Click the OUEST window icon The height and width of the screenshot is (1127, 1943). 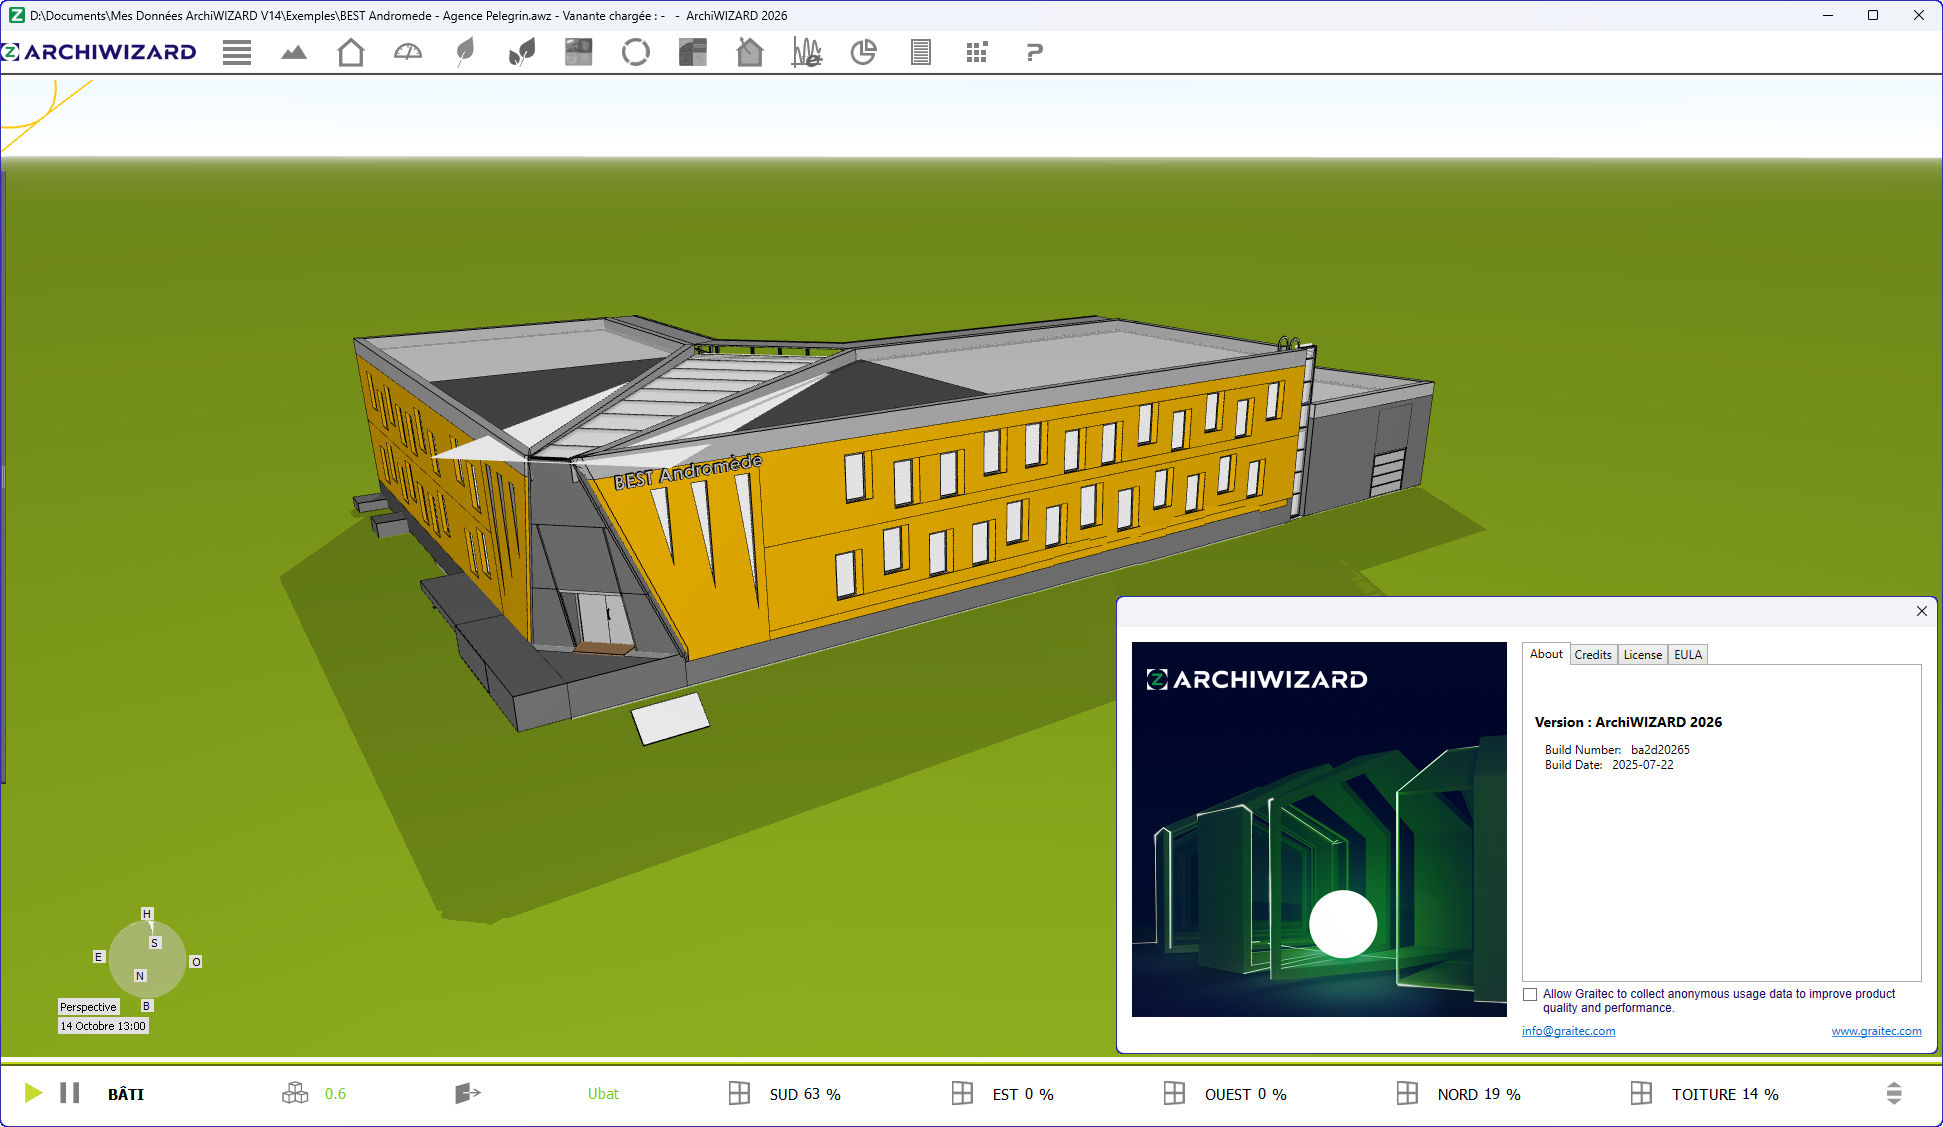[x=1174, y=1093]
